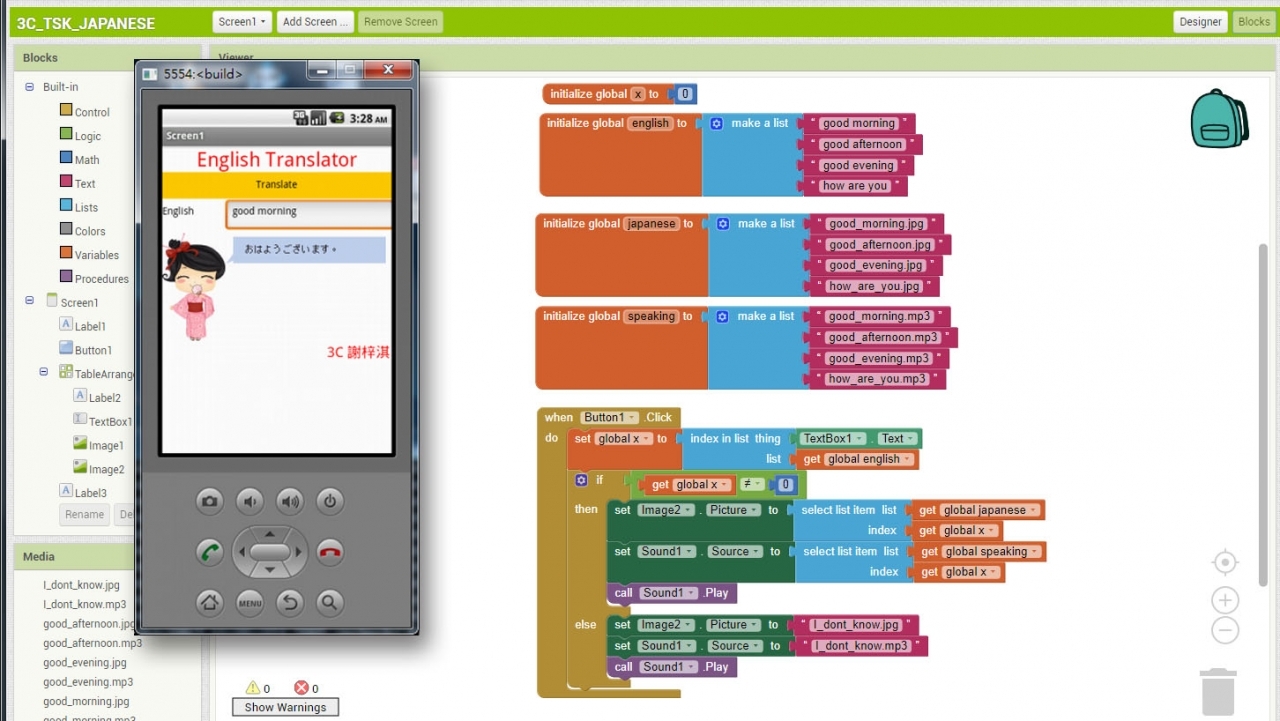
Task: Click the Translate button in emulator
Action: point(276,185)
